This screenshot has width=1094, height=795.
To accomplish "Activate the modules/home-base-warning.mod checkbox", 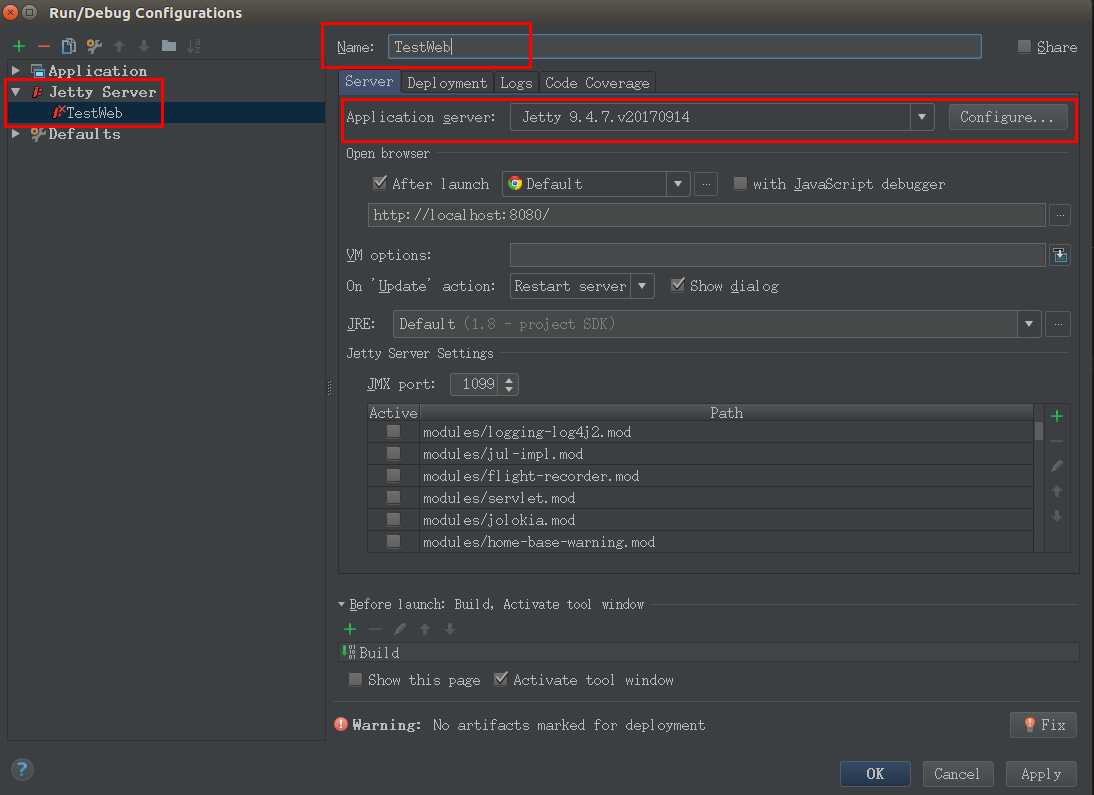I will click(x=394, y=542).
